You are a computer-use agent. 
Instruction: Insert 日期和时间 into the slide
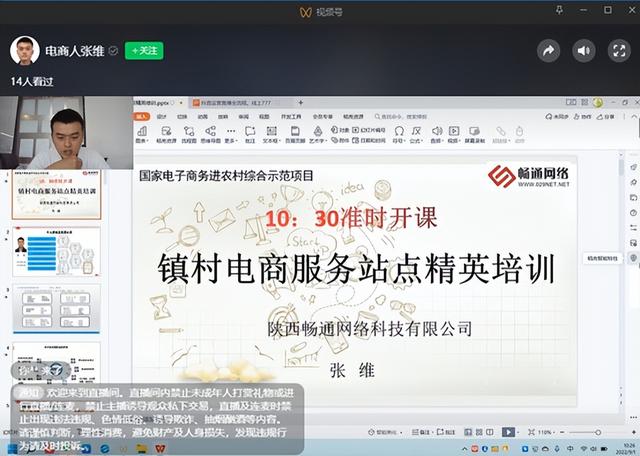(369, 140)
